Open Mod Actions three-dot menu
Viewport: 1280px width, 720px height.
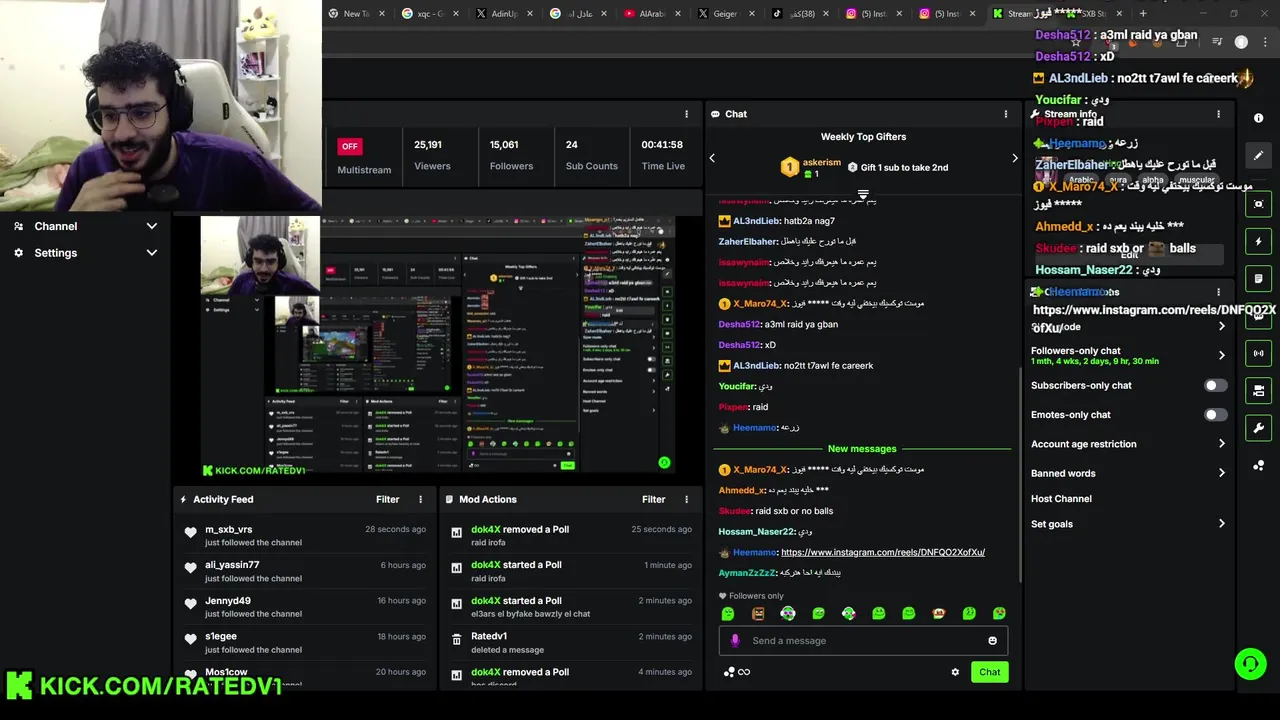coord(686,499)
